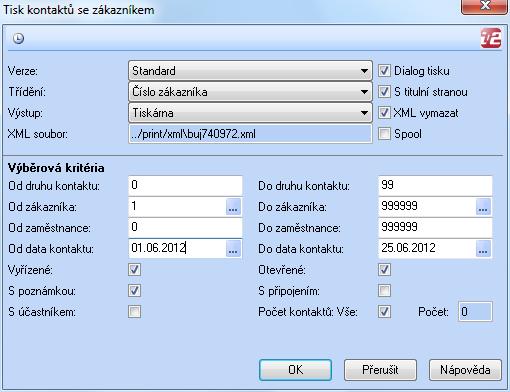Open the Verze dropdown showing Standard

(250, 71)
